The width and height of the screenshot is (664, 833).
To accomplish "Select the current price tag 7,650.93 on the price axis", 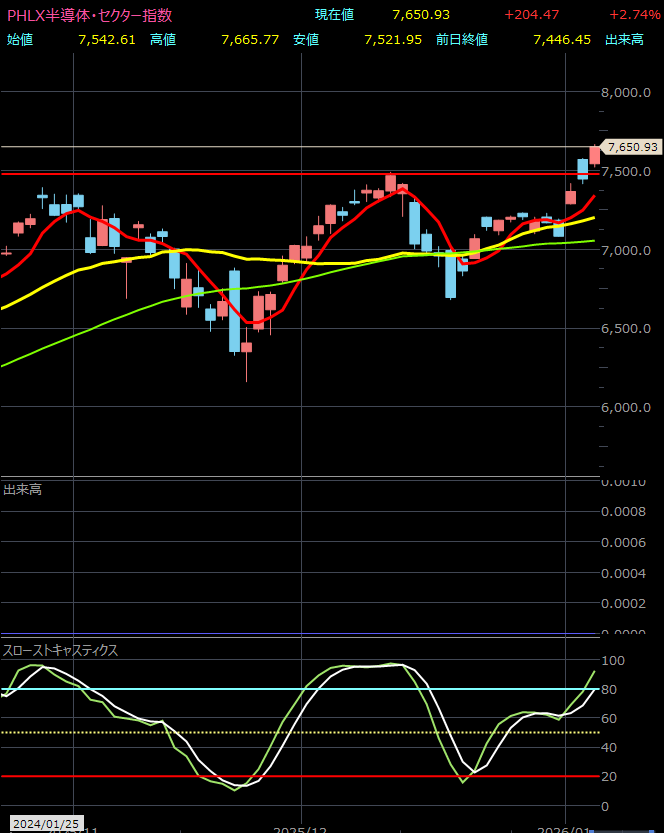I will tap(632, 147).
